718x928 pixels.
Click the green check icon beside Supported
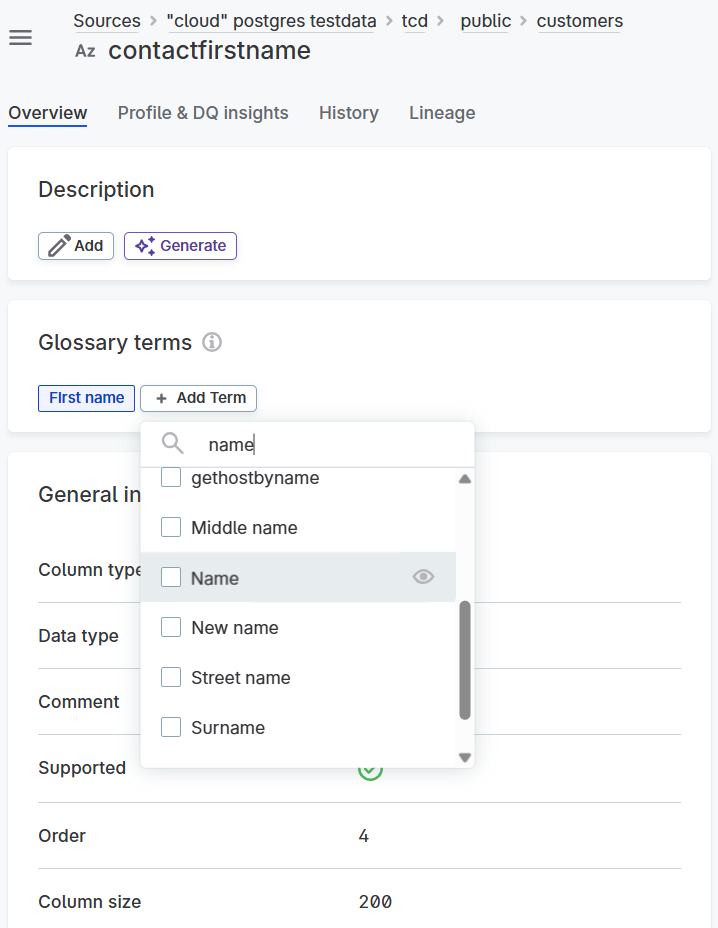[370, 769]
